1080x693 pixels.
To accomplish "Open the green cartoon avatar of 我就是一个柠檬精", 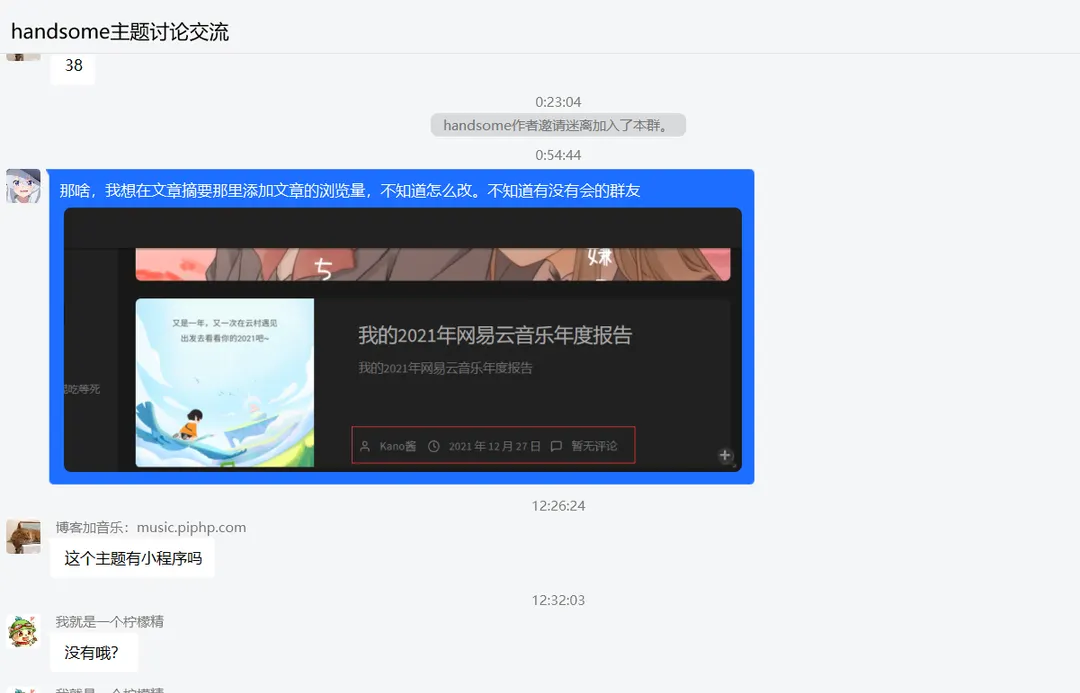I will point(23,631).
